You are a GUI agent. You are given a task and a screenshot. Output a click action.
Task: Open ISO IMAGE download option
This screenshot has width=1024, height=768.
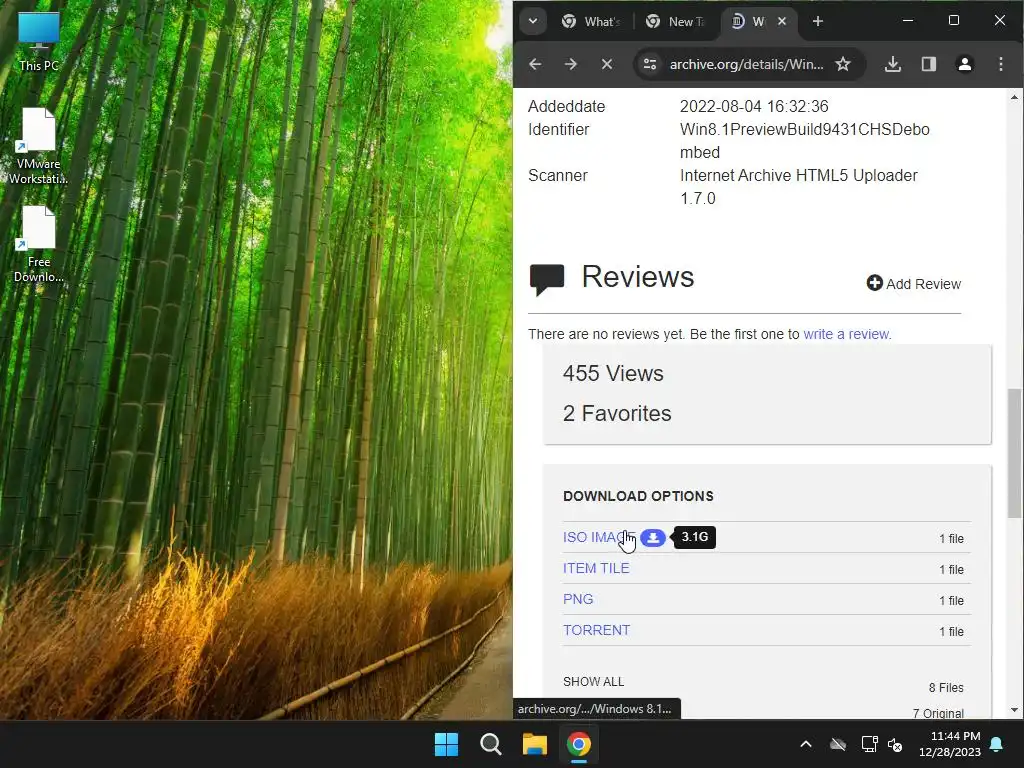(598, 537)
